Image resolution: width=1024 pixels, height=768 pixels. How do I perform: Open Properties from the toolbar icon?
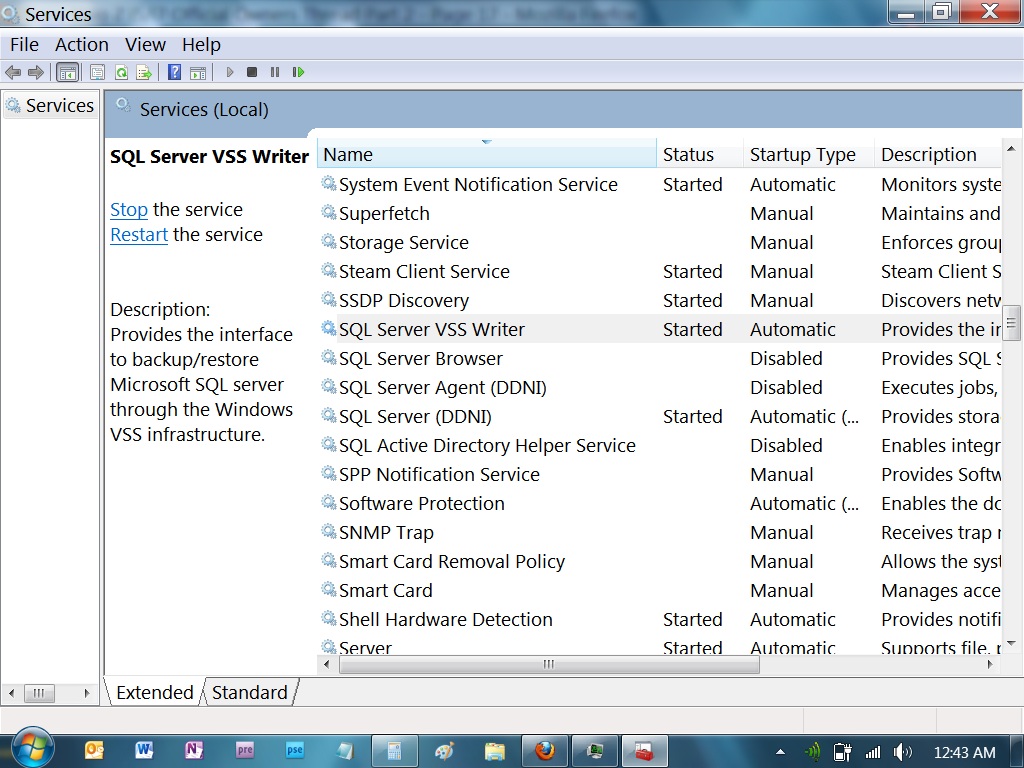coord(97,72)
